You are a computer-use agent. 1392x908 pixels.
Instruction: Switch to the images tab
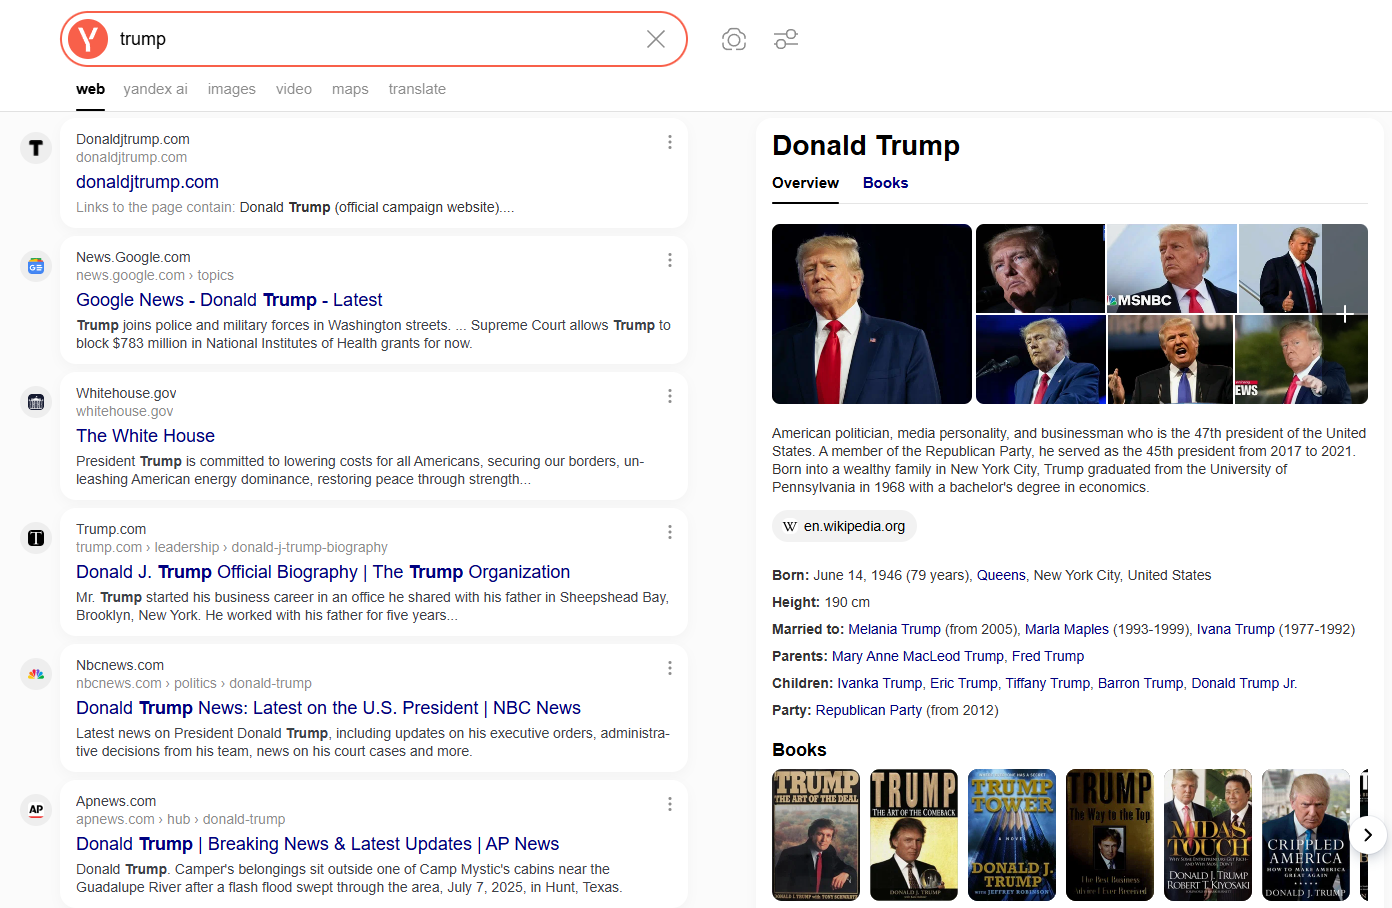[x=232, y=89]
